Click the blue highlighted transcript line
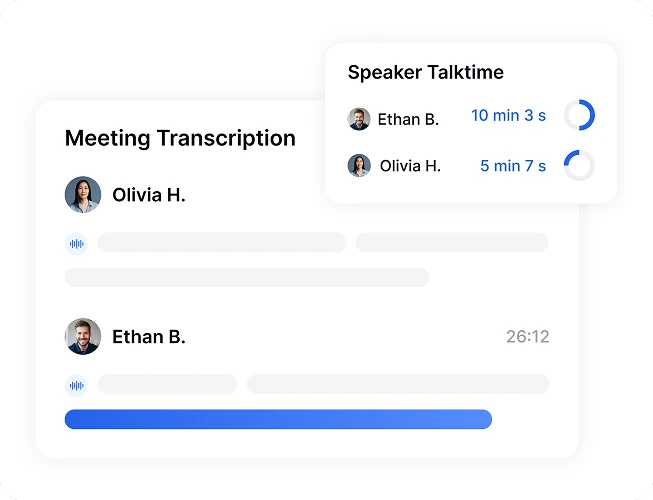Image resolution: width=653 pixels, height=500 pixels. [x=278, y=419]
